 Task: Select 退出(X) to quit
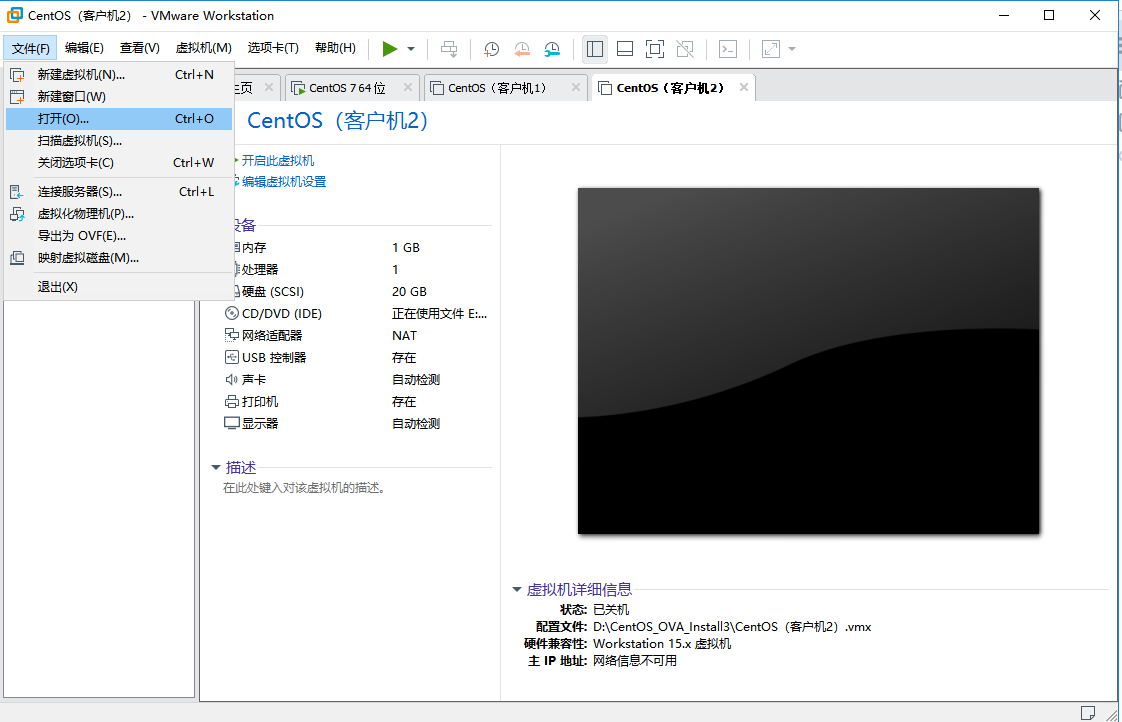(119, 287)
